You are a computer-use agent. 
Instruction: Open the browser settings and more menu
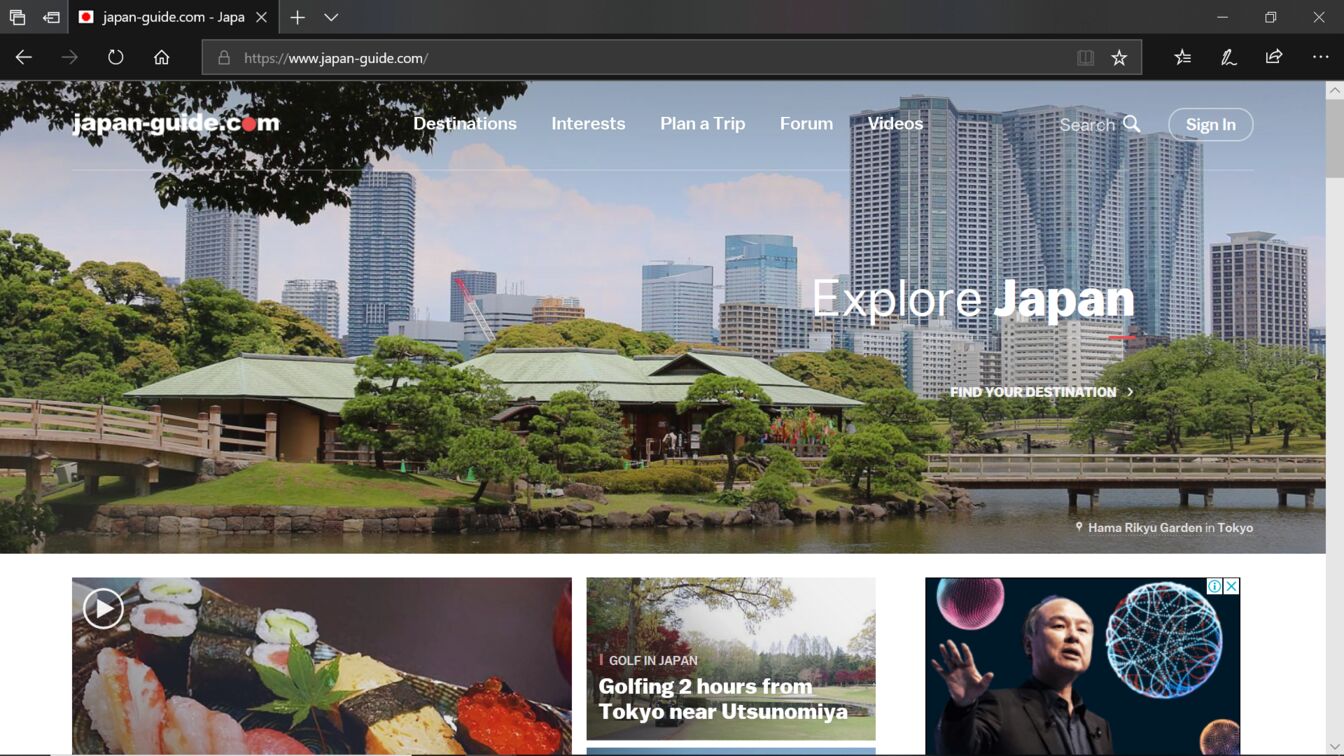tap(1320, 58)
